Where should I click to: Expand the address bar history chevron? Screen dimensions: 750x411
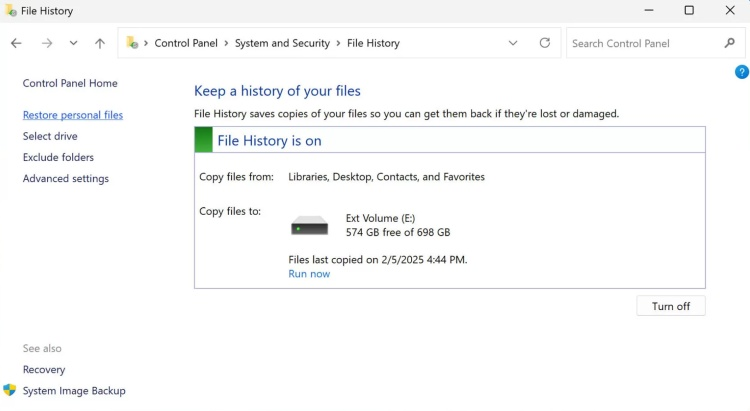pyautogui.click(x=513, y=43)
